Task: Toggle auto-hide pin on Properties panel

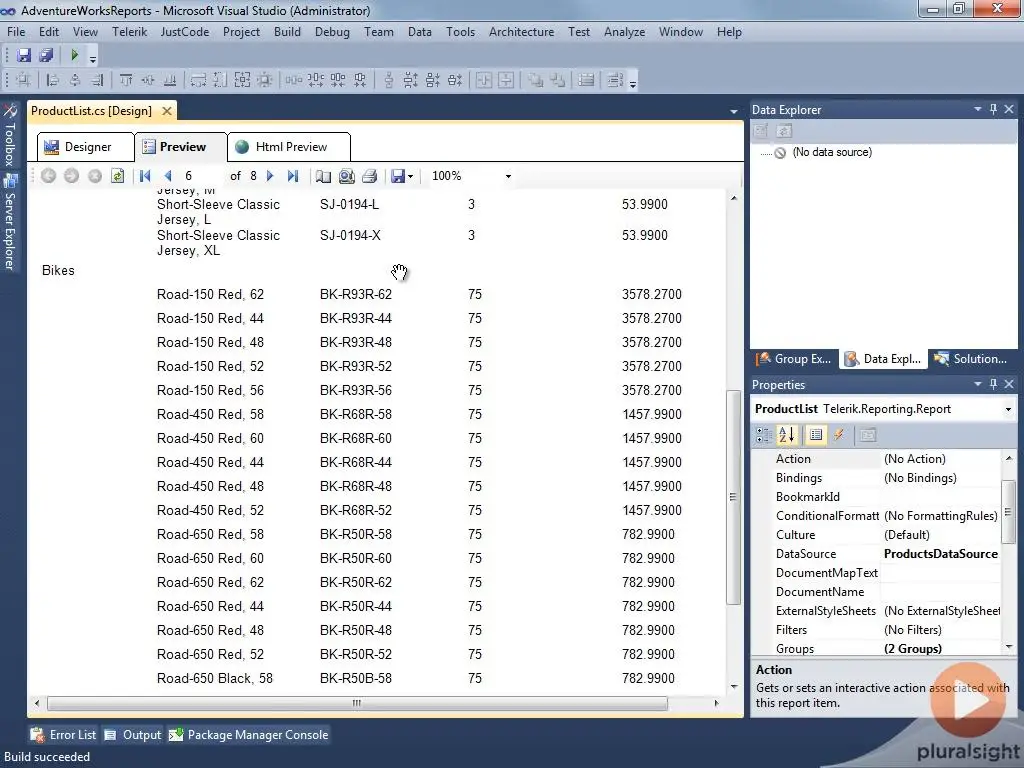Action: tap(993, 384)
